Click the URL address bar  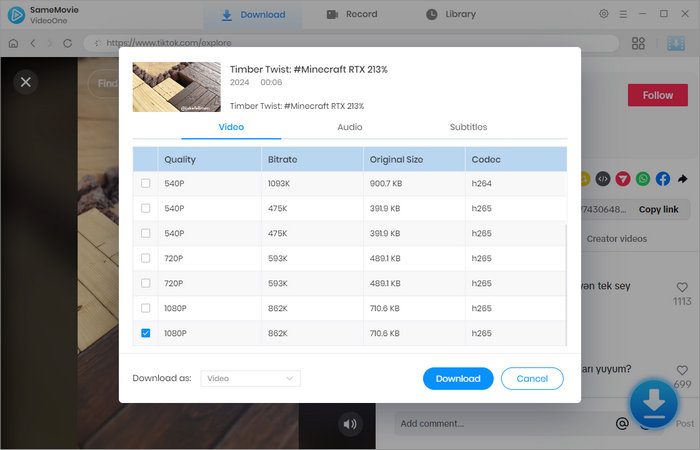tap(351, 43)
